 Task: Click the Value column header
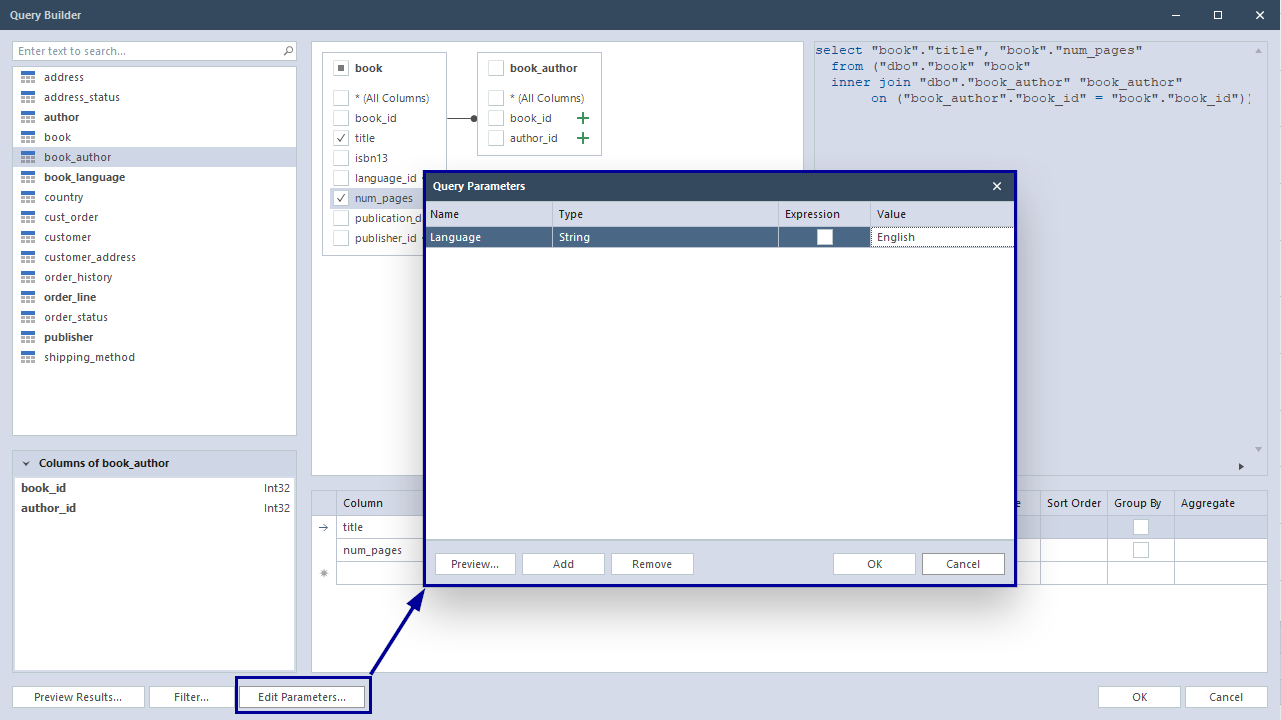click(x=942, y=214)
